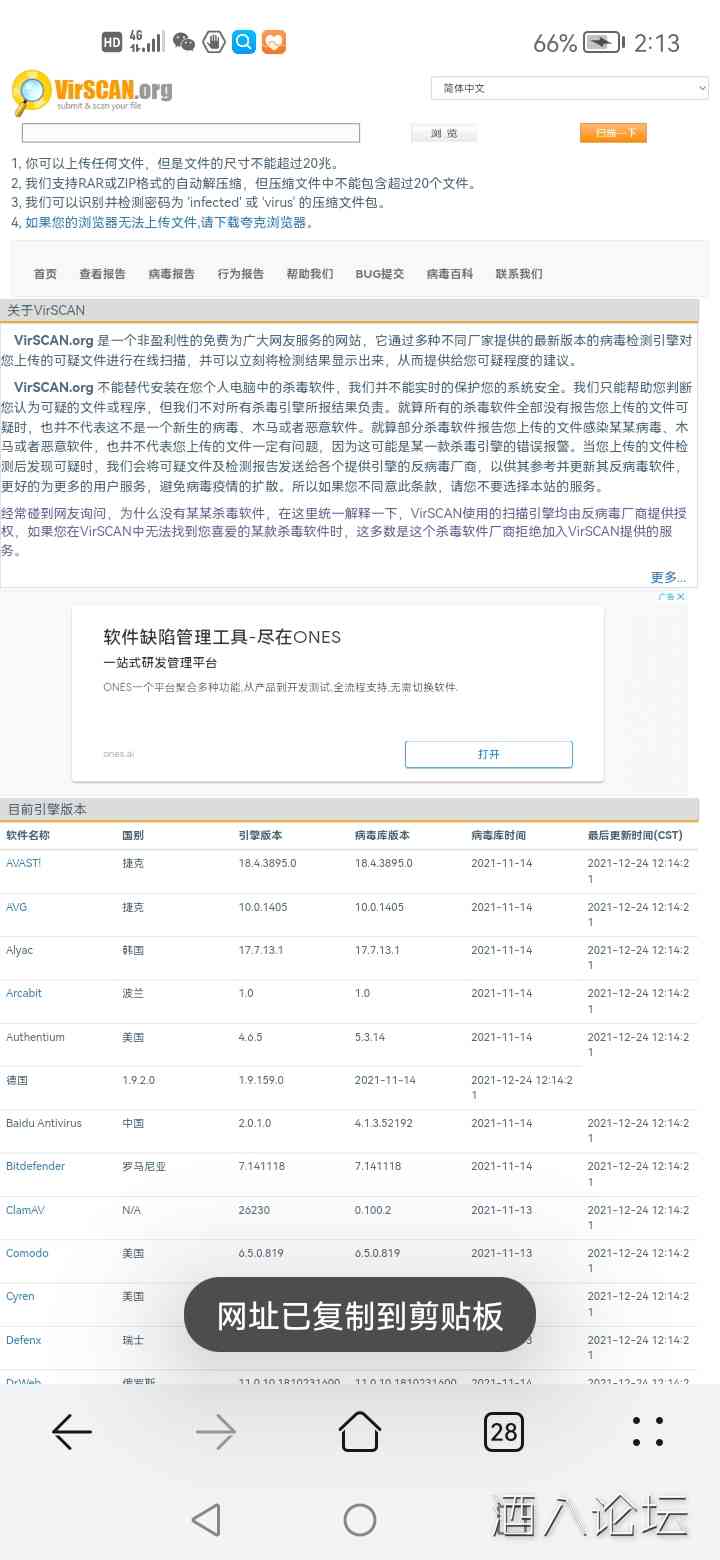This screenshot has width=720, height=1560.
Task: Select the 首页 menu item
Action: pyautogui.click(x=45, y=274)
